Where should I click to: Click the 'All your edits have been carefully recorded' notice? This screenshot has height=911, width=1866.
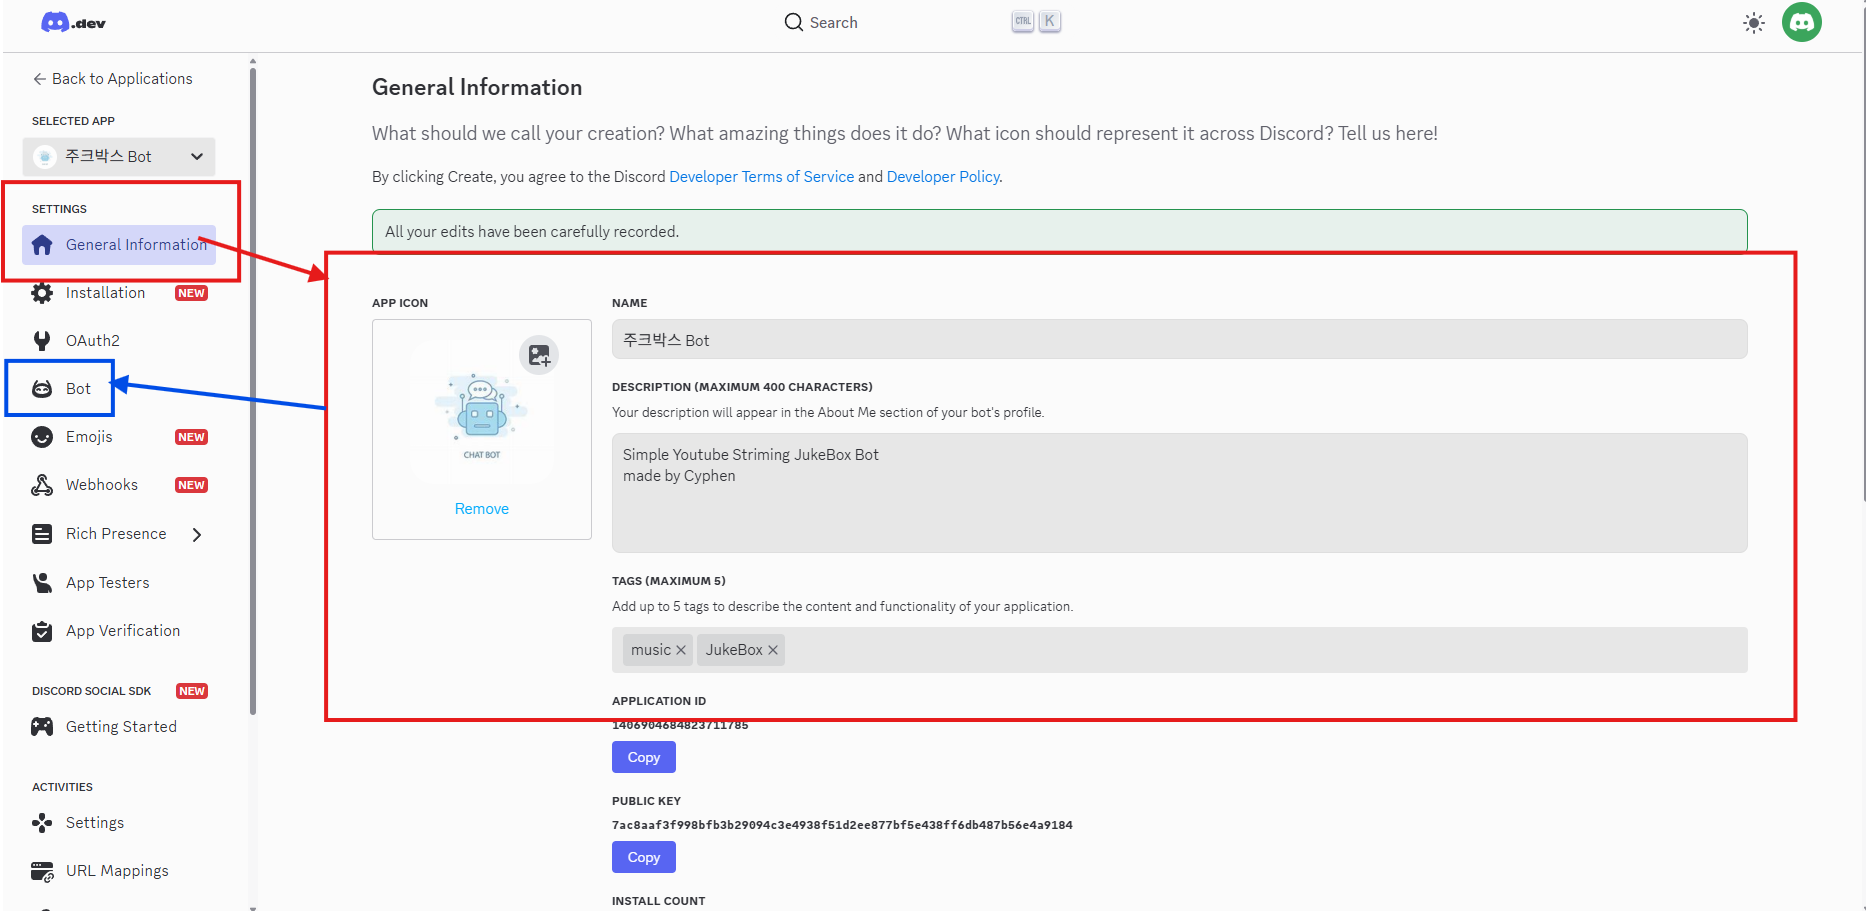click(x=1060, y=231)
